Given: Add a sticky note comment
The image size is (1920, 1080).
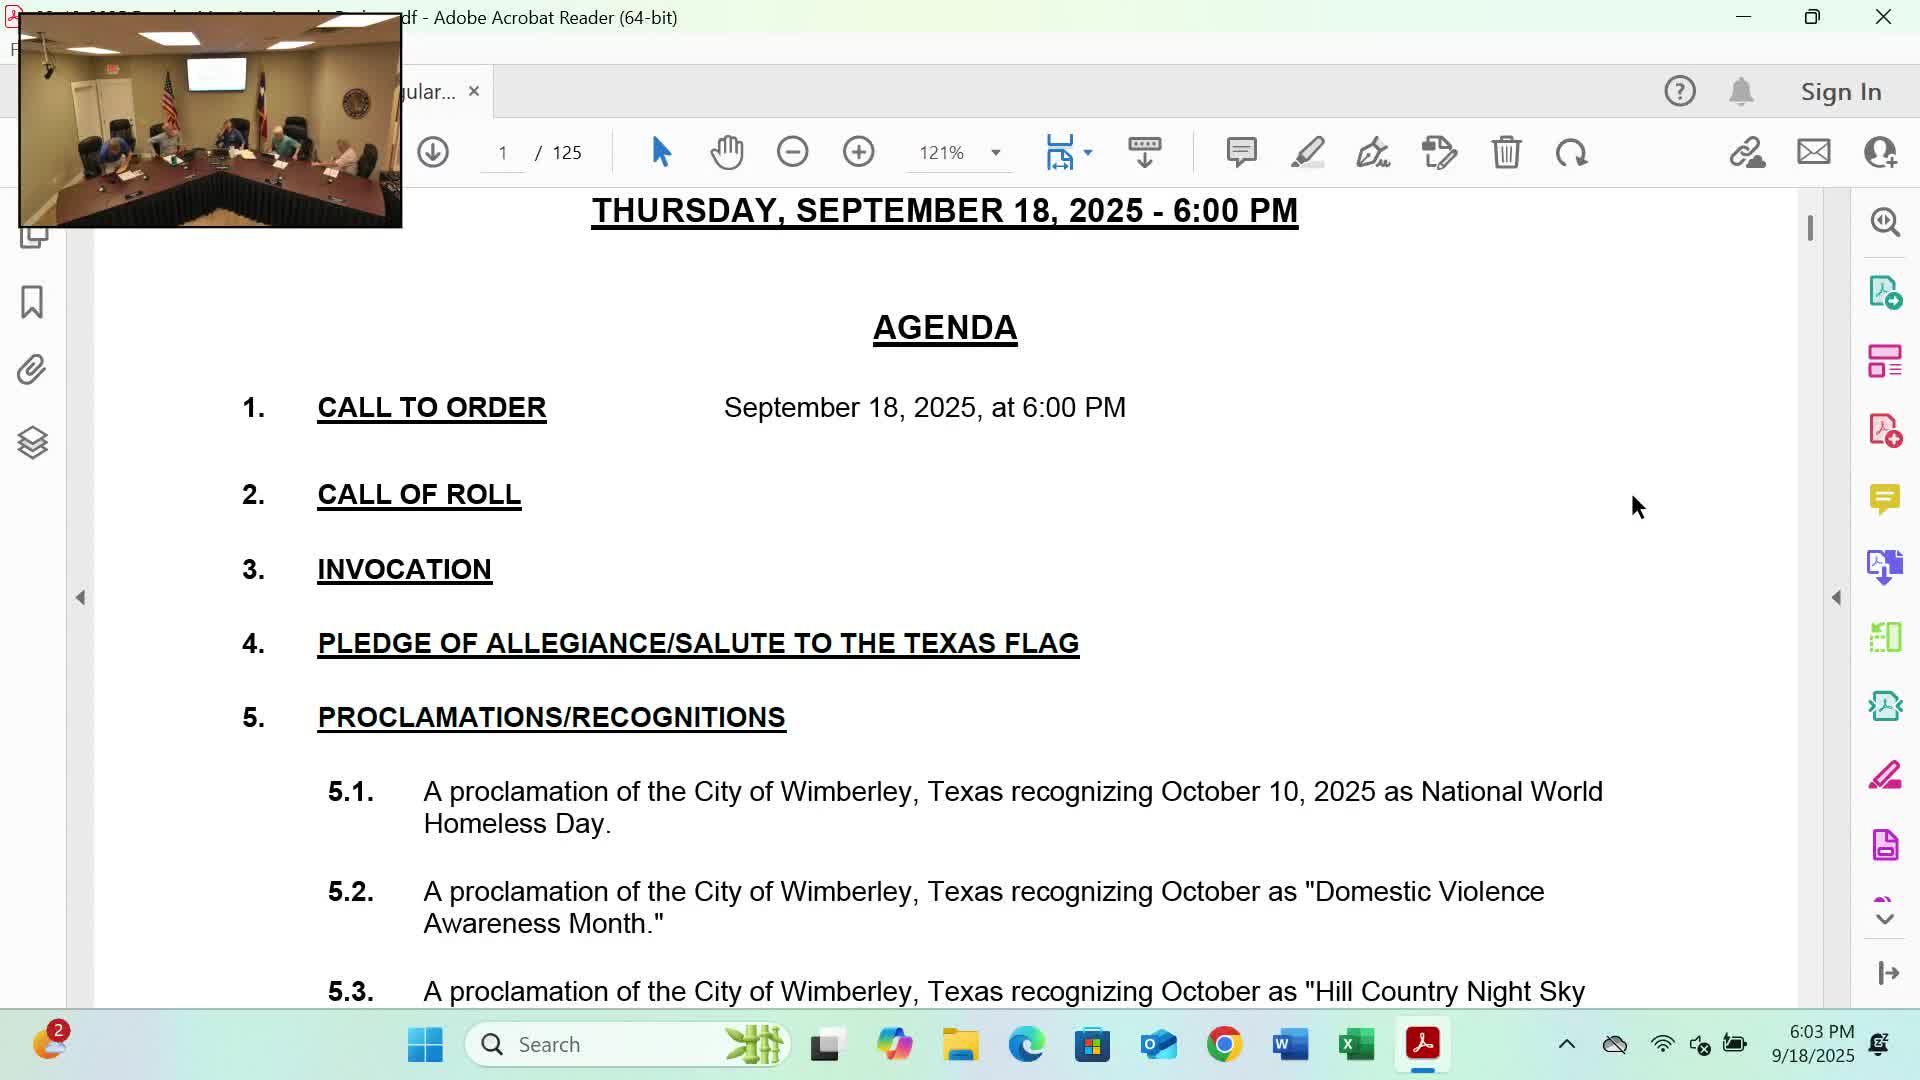Looking at the screenshot, I should click(1241, 152).
